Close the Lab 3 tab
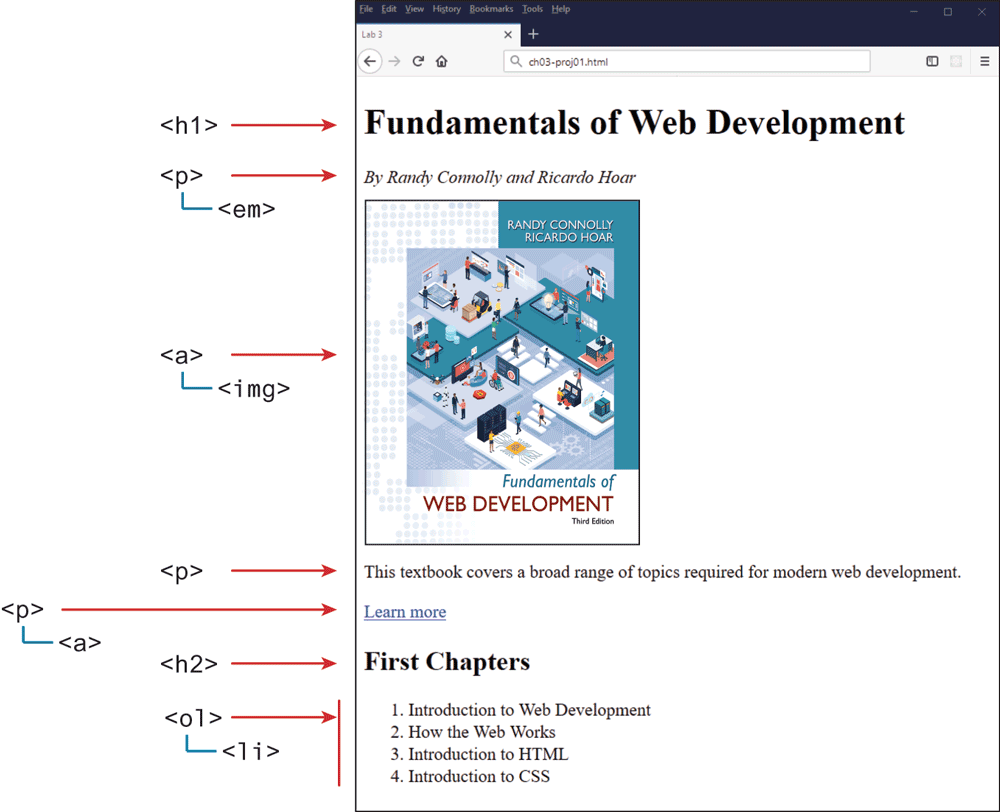This screenshot has width=1000, height=812. [507, 35]
